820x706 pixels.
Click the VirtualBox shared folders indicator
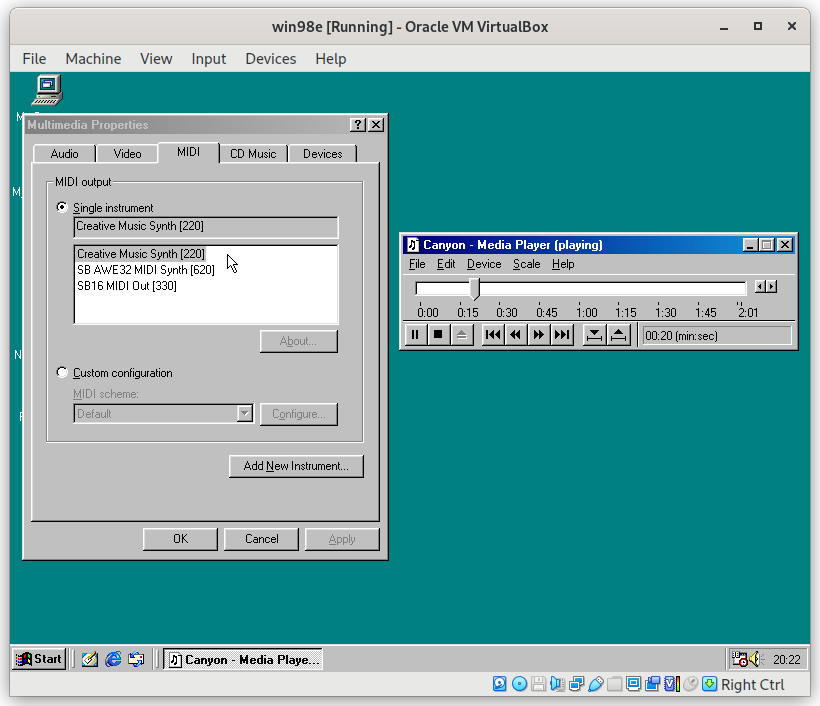(614, 684)
